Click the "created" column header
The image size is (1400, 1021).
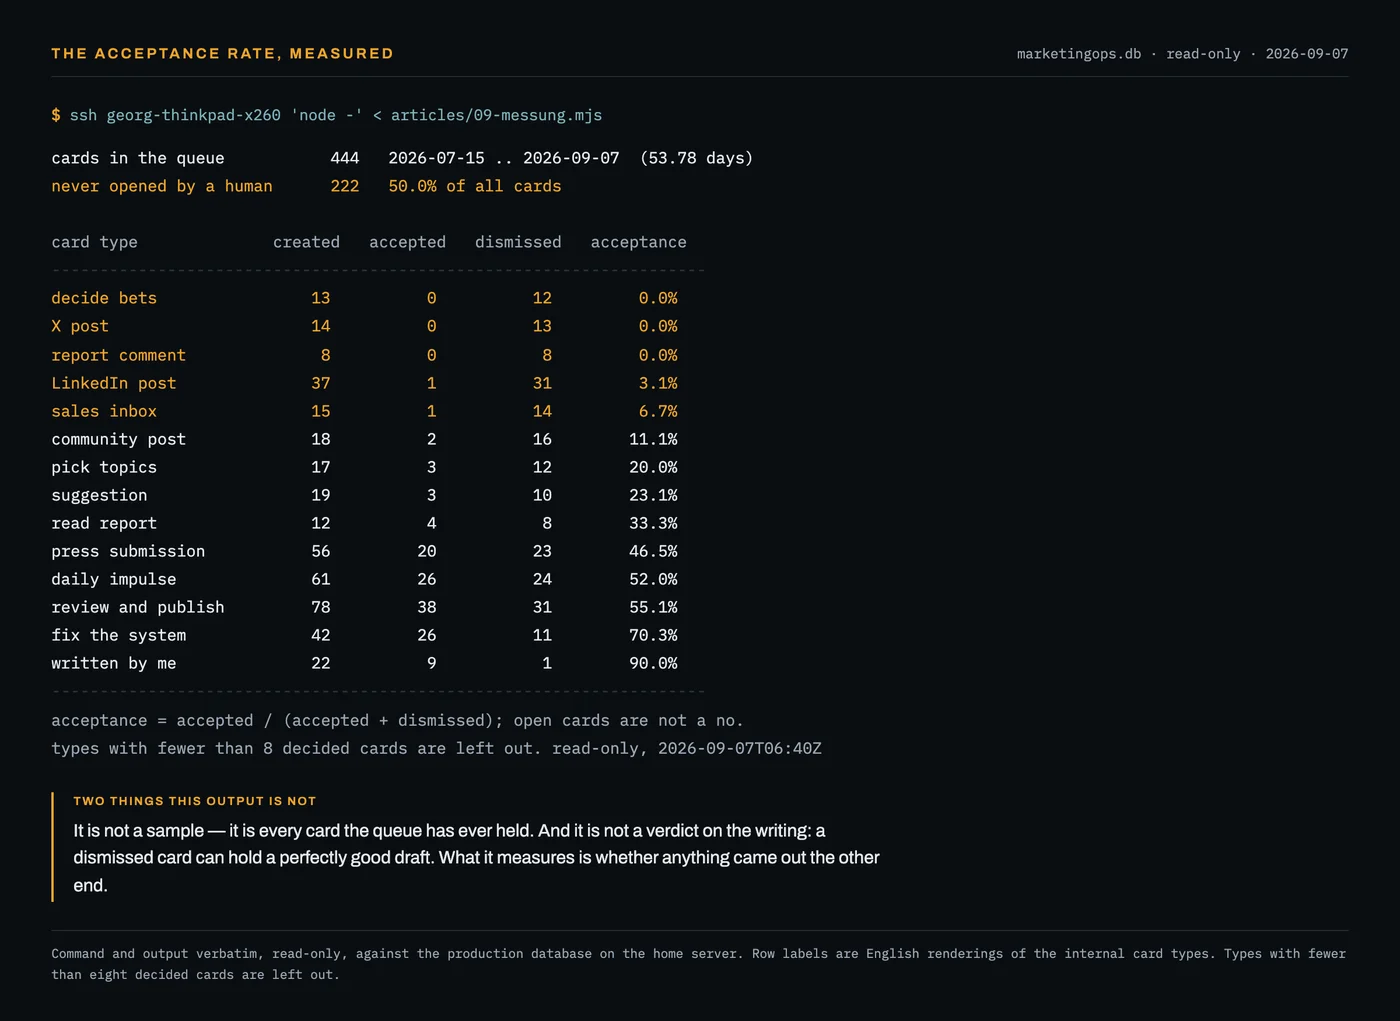(x=306, y=242)
